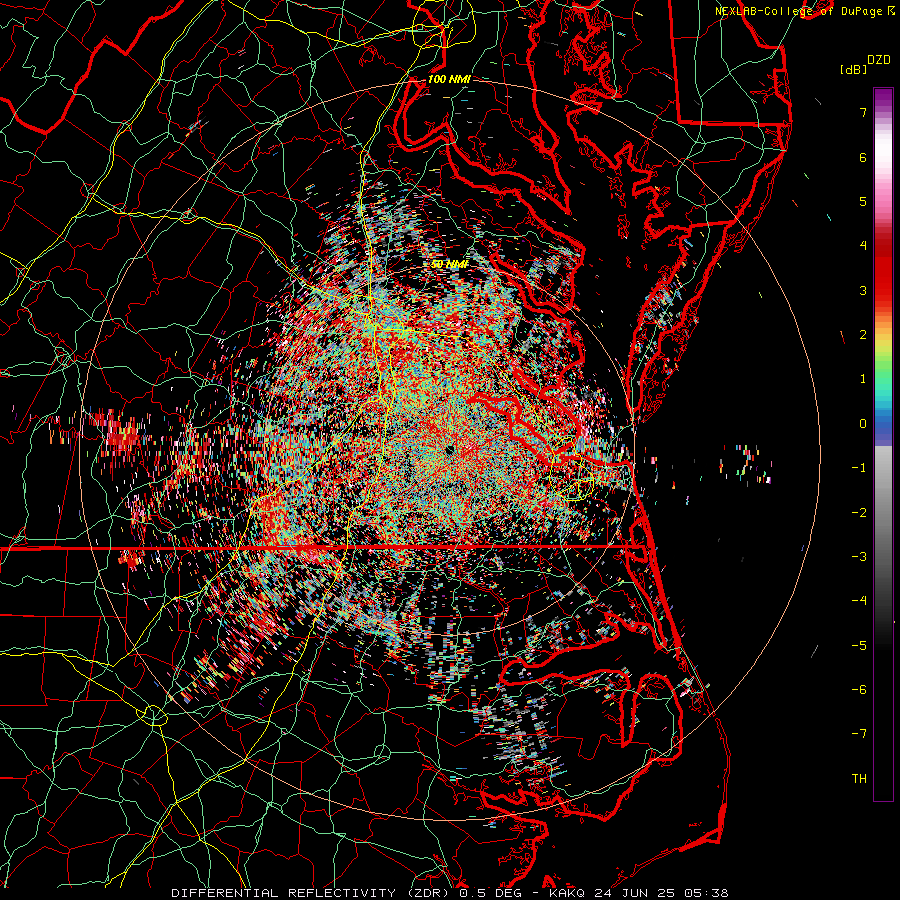The image size is (900, 900).
Task: Click "DIFFERENTIAL REFLECTIVITY" in the bottom caption
Action: coord(284,893)
